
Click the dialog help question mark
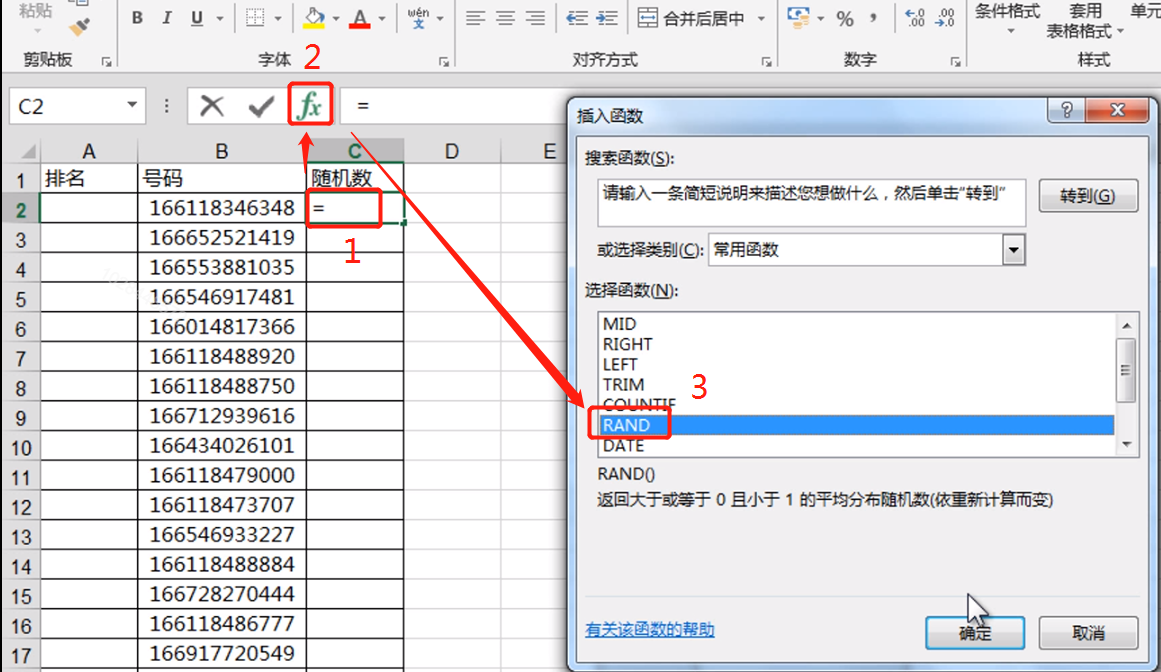[x=1067, y=111]
